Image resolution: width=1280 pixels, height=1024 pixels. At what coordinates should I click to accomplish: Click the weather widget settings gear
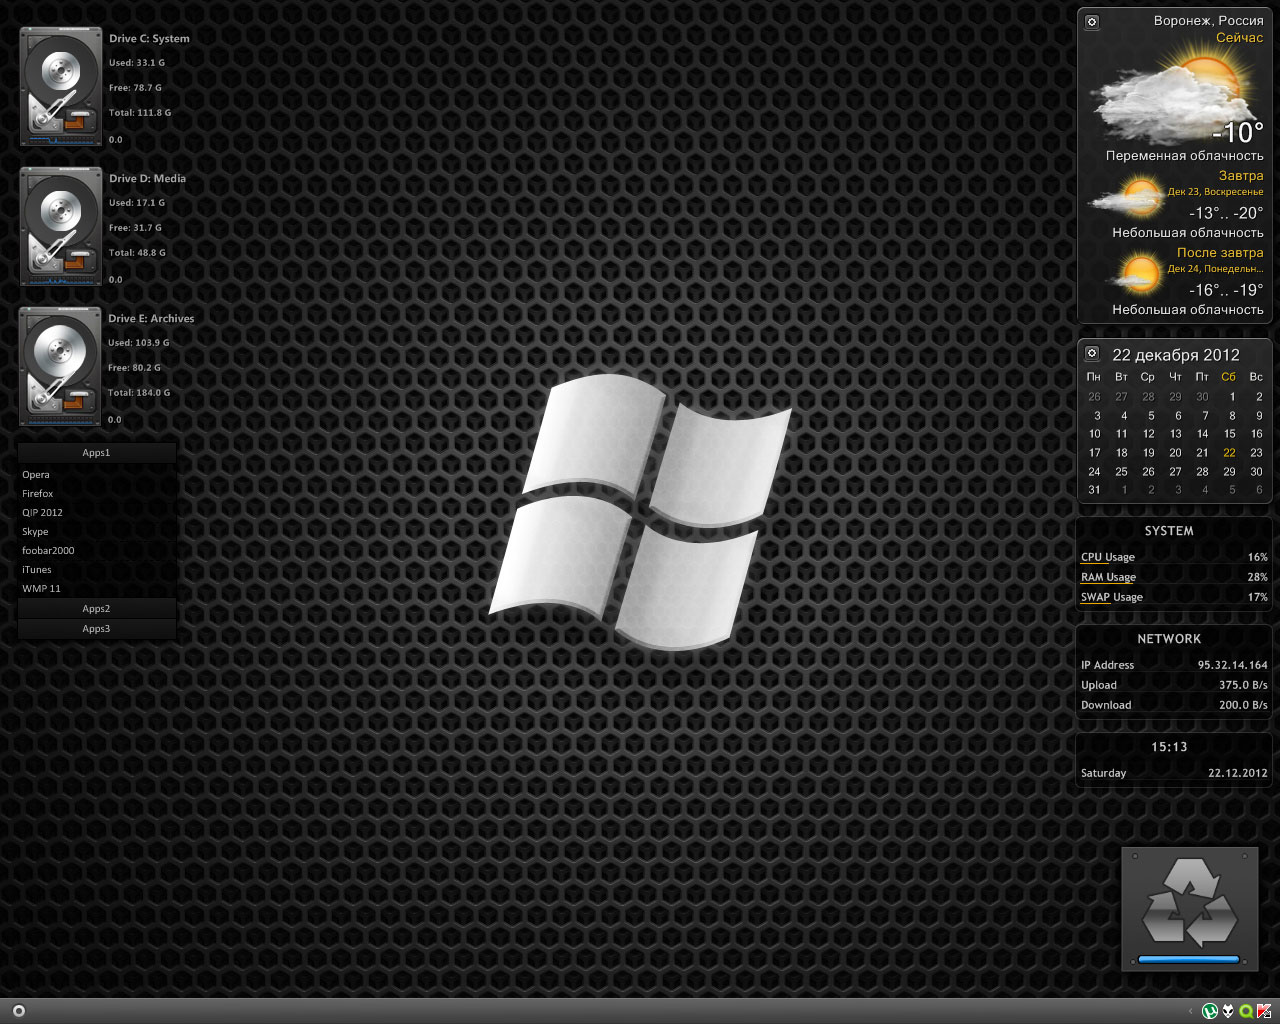[1092, 22]
